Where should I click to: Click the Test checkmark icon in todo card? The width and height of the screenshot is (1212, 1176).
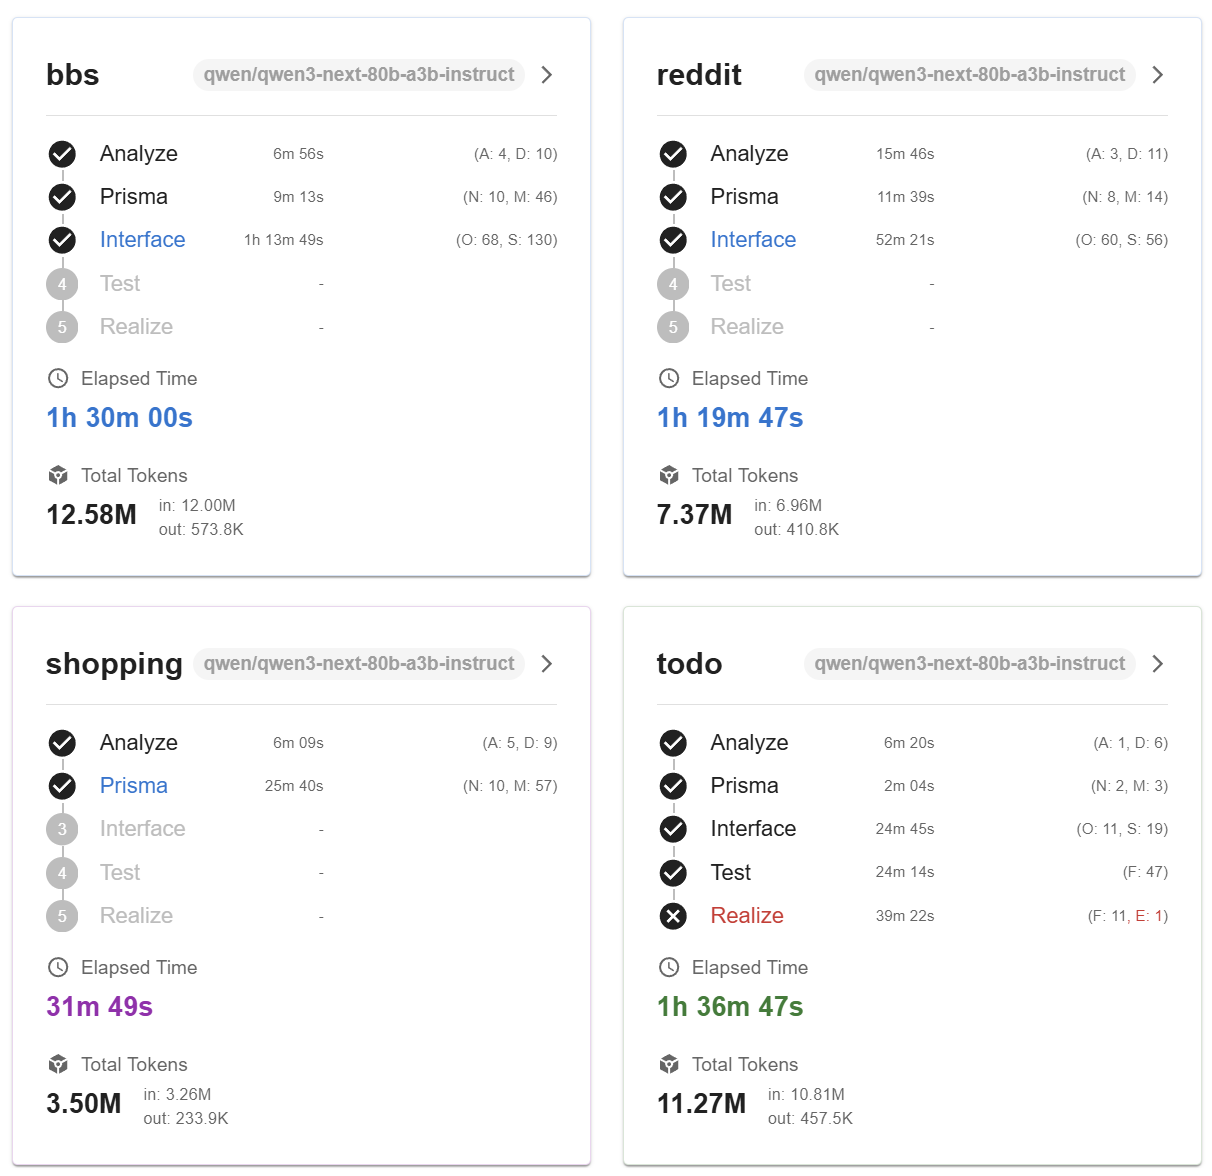tap(673, 872)
